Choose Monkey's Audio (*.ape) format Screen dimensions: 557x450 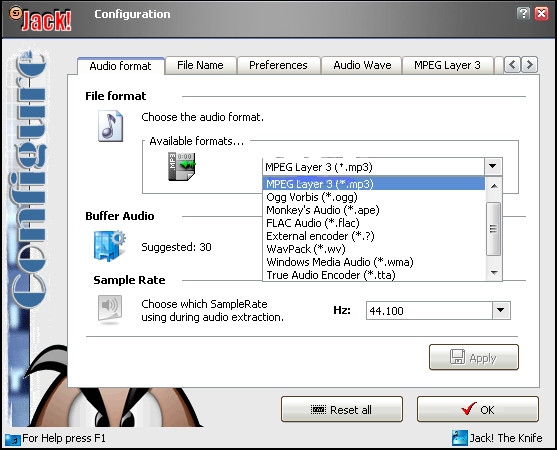tap(374, 210)
